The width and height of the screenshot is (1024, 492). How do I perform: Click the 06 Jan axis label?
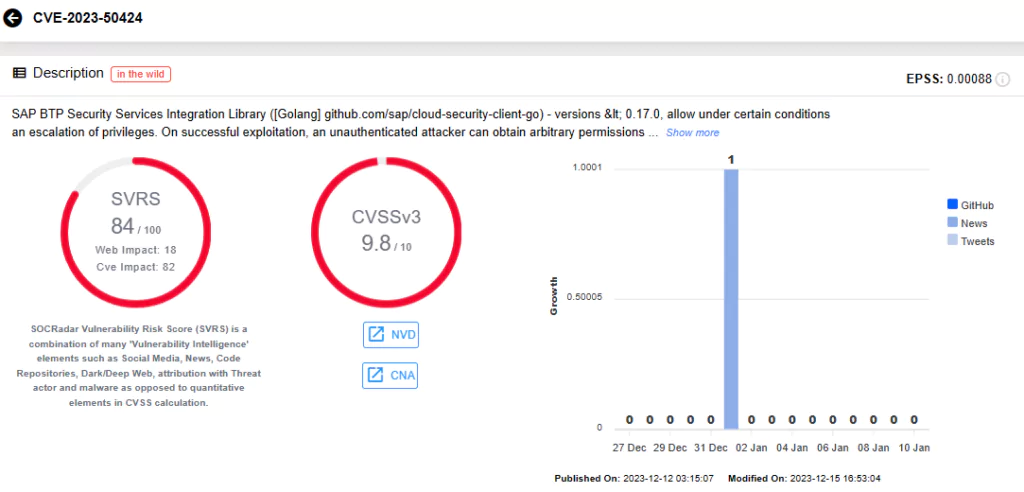click(833, 448)
